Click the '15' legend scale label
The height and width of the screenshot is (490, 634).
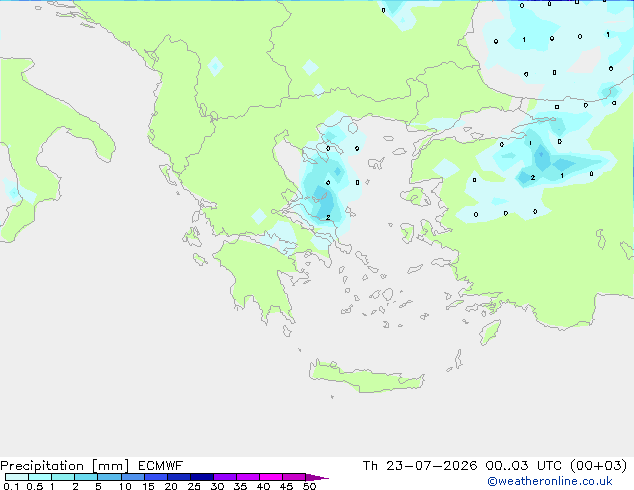tap(148, 486)
